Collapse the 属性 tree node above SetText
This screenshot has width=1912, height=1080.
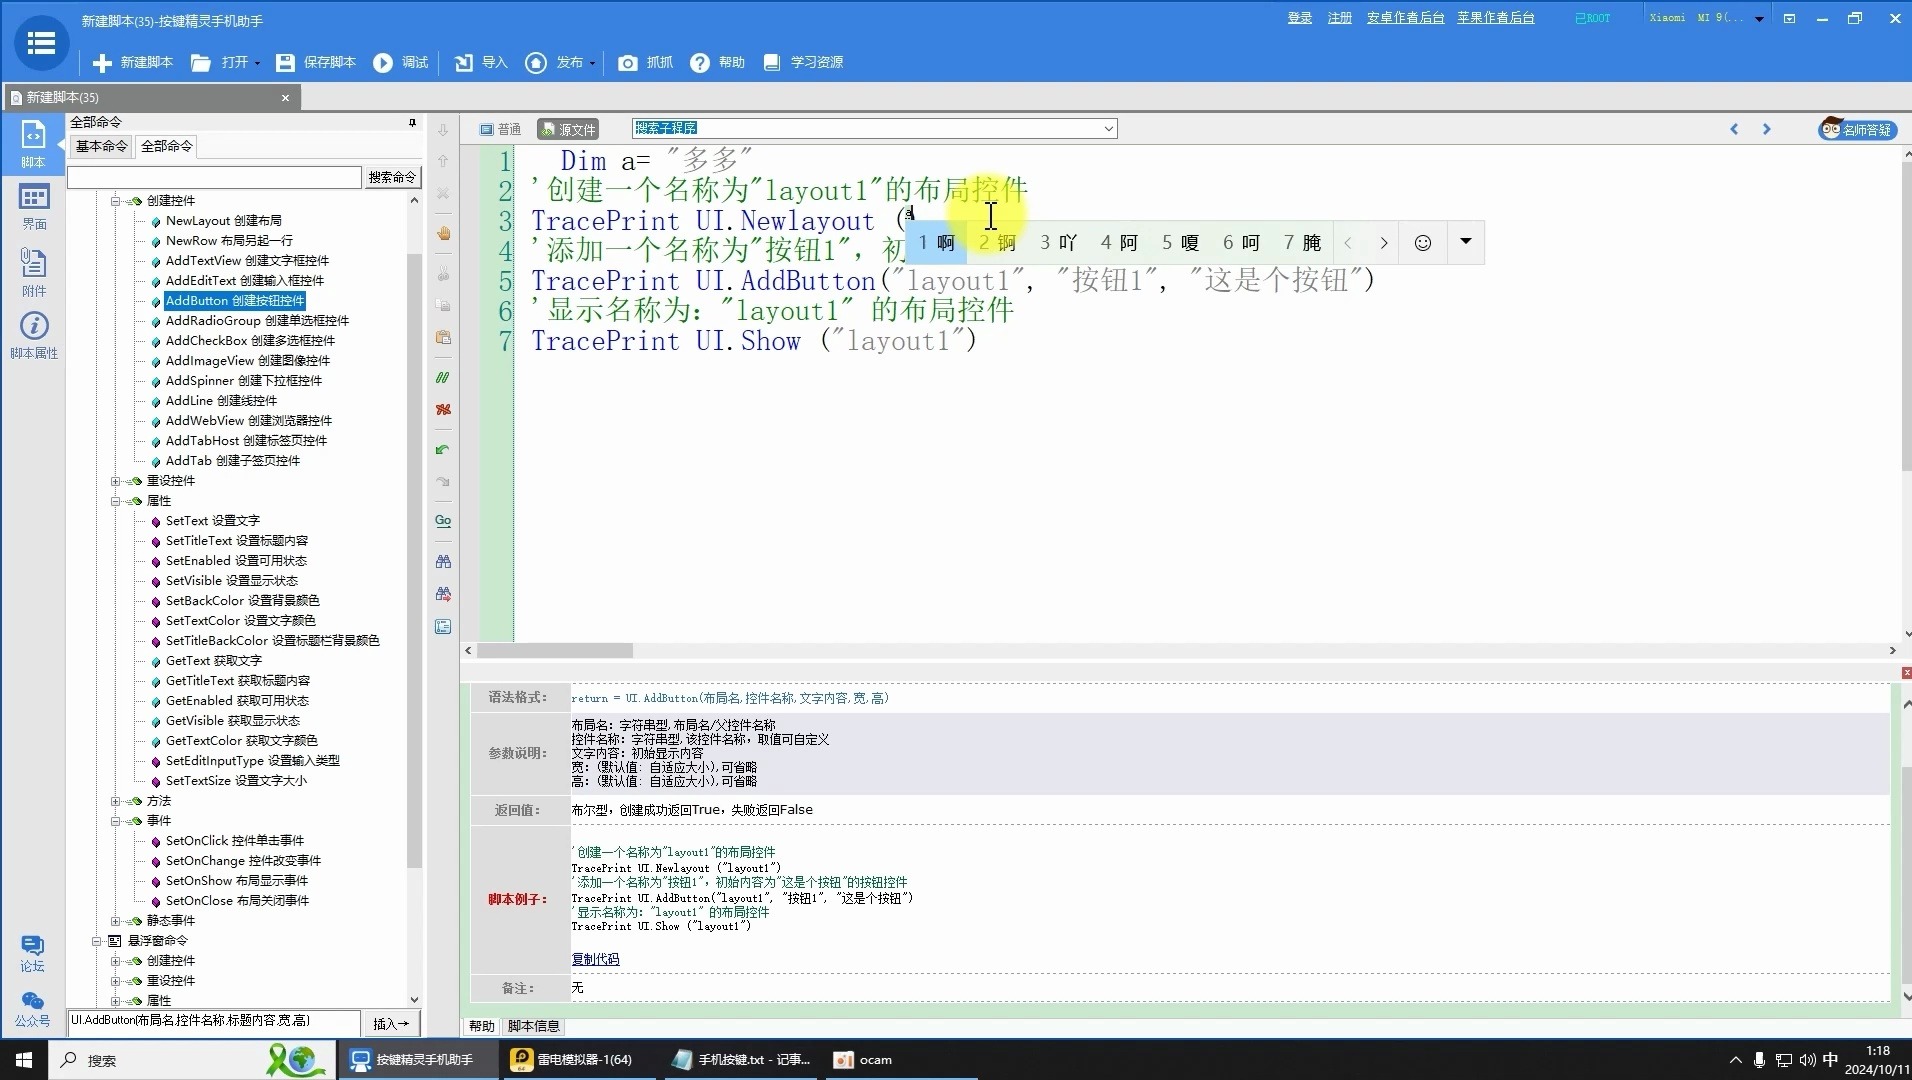point(115,501)
